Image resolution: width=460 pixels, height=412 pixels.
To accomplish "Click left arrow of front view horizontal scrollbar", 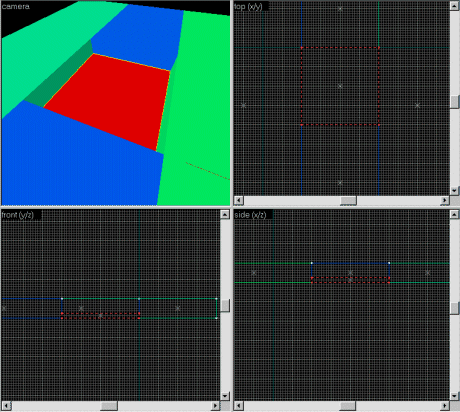I will [x=7, y=406].
